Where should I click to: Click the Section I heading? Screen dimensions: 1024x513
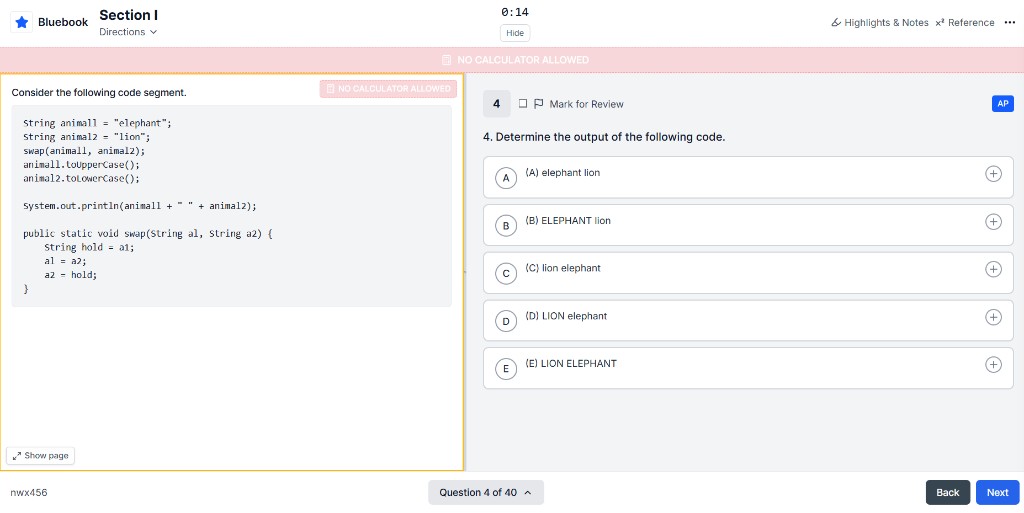[x=129, y=15]
